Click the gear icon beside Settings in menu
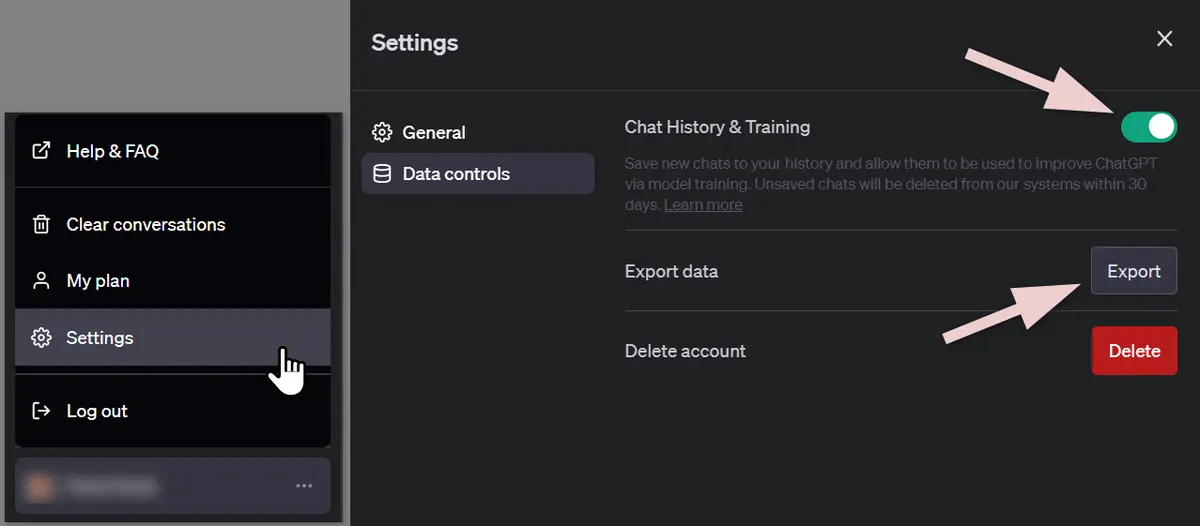 pyautogui.click(x=41, y=338)
